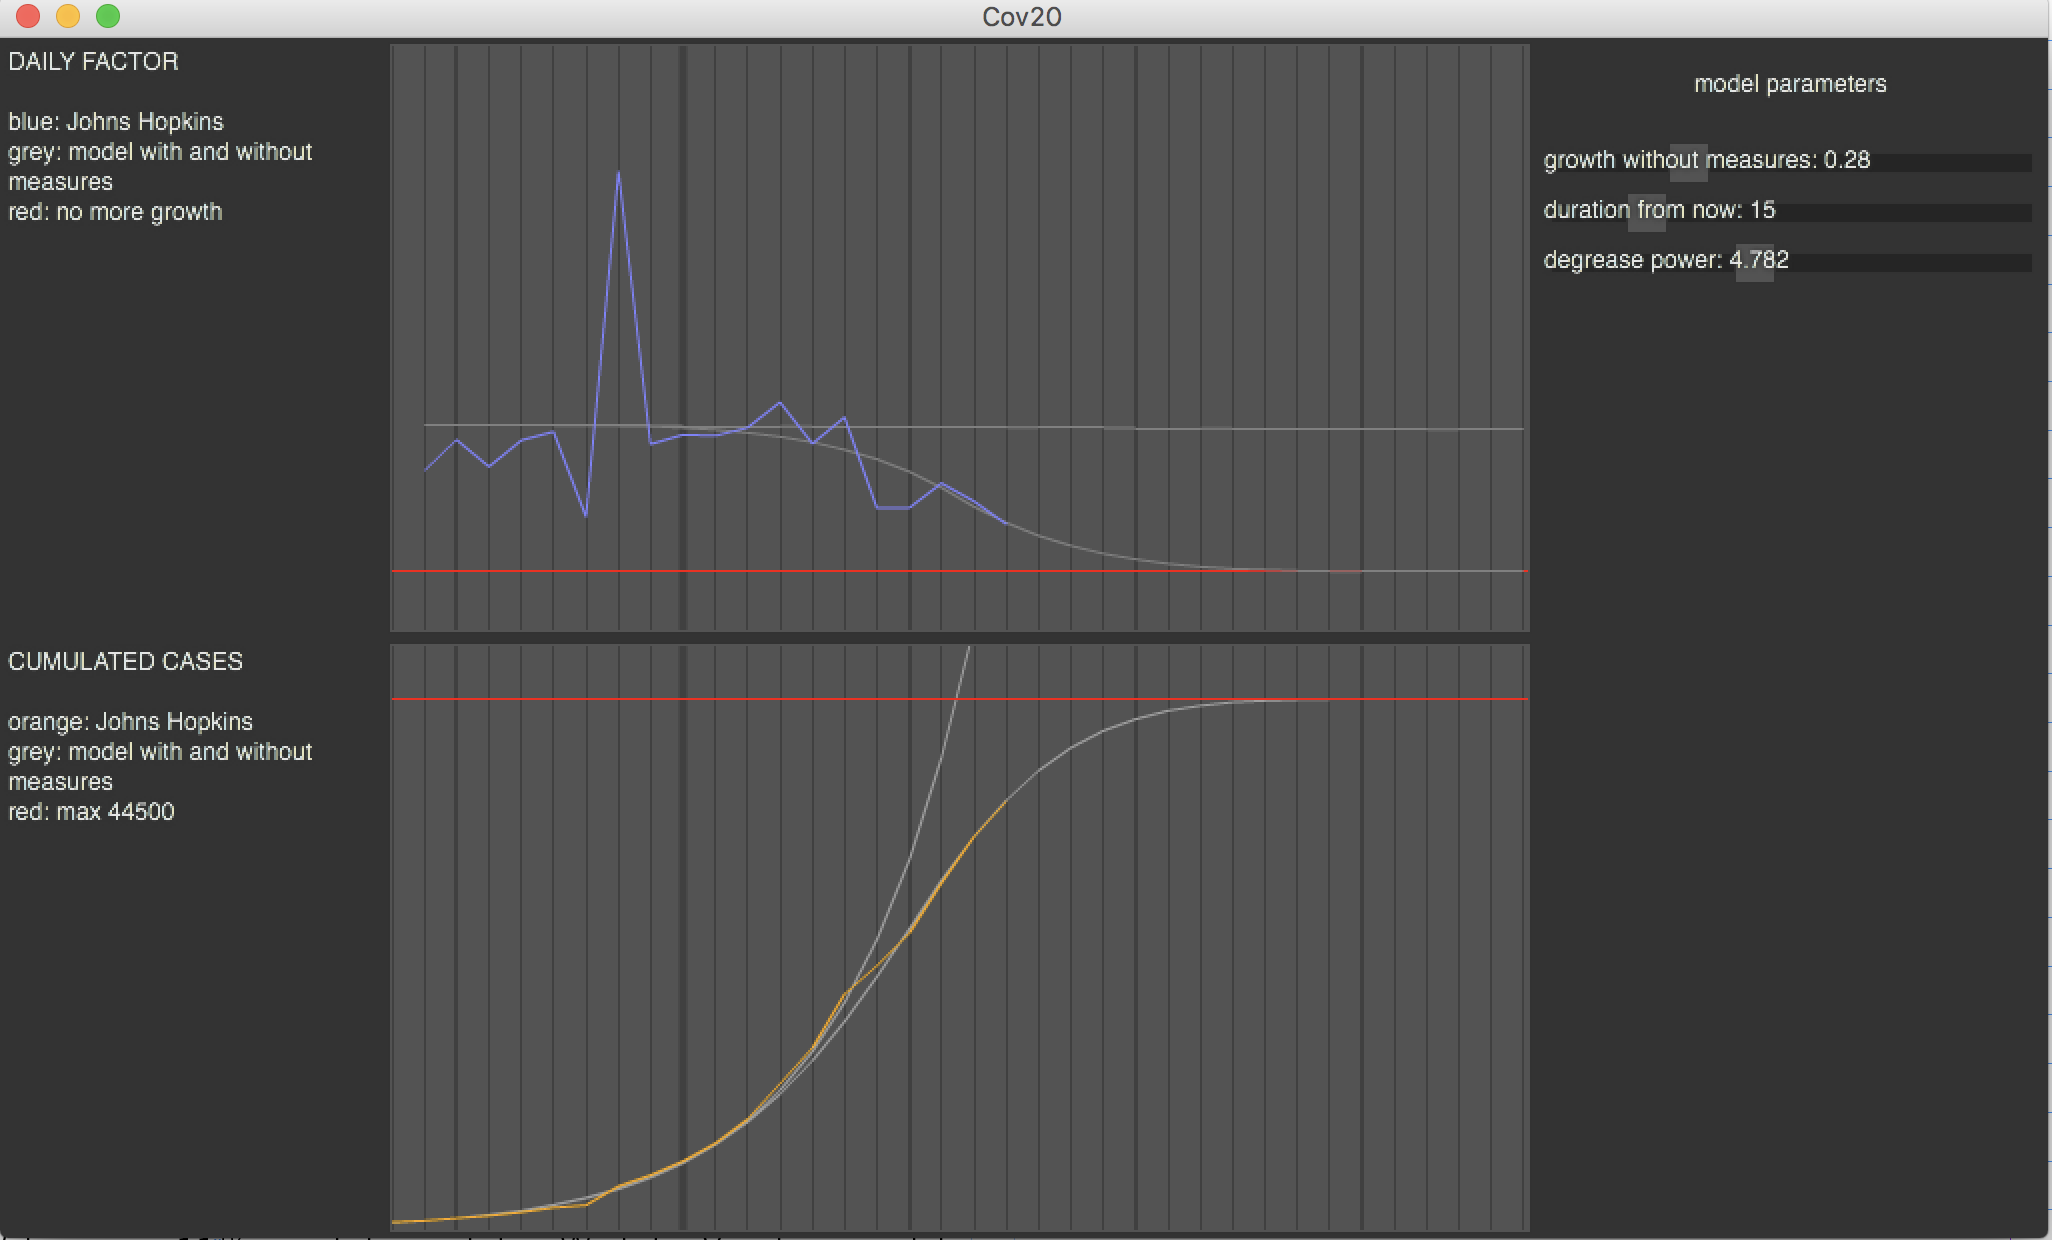Click the 'CUMULATED CASES' heading
Screen dimensions: 2052x1240
click(x=125, y=662)
